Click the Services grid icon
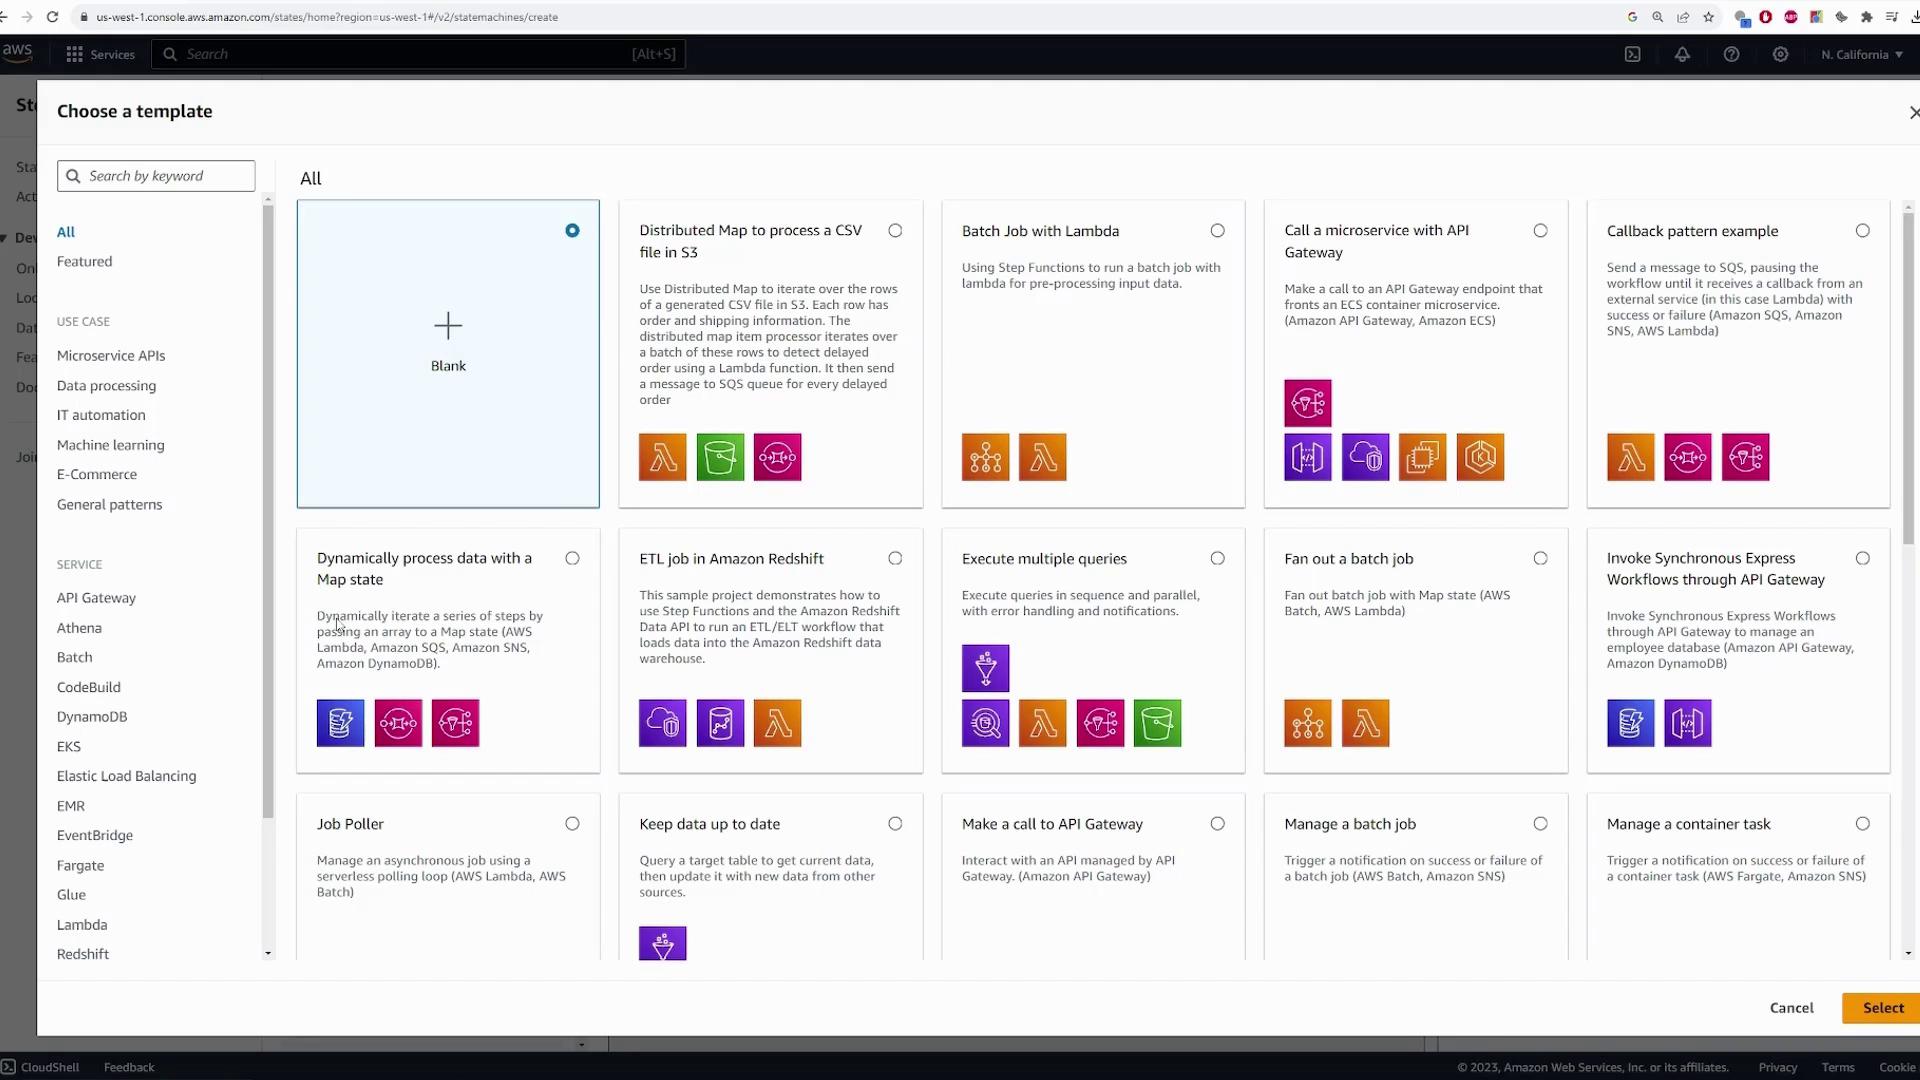 74,54
